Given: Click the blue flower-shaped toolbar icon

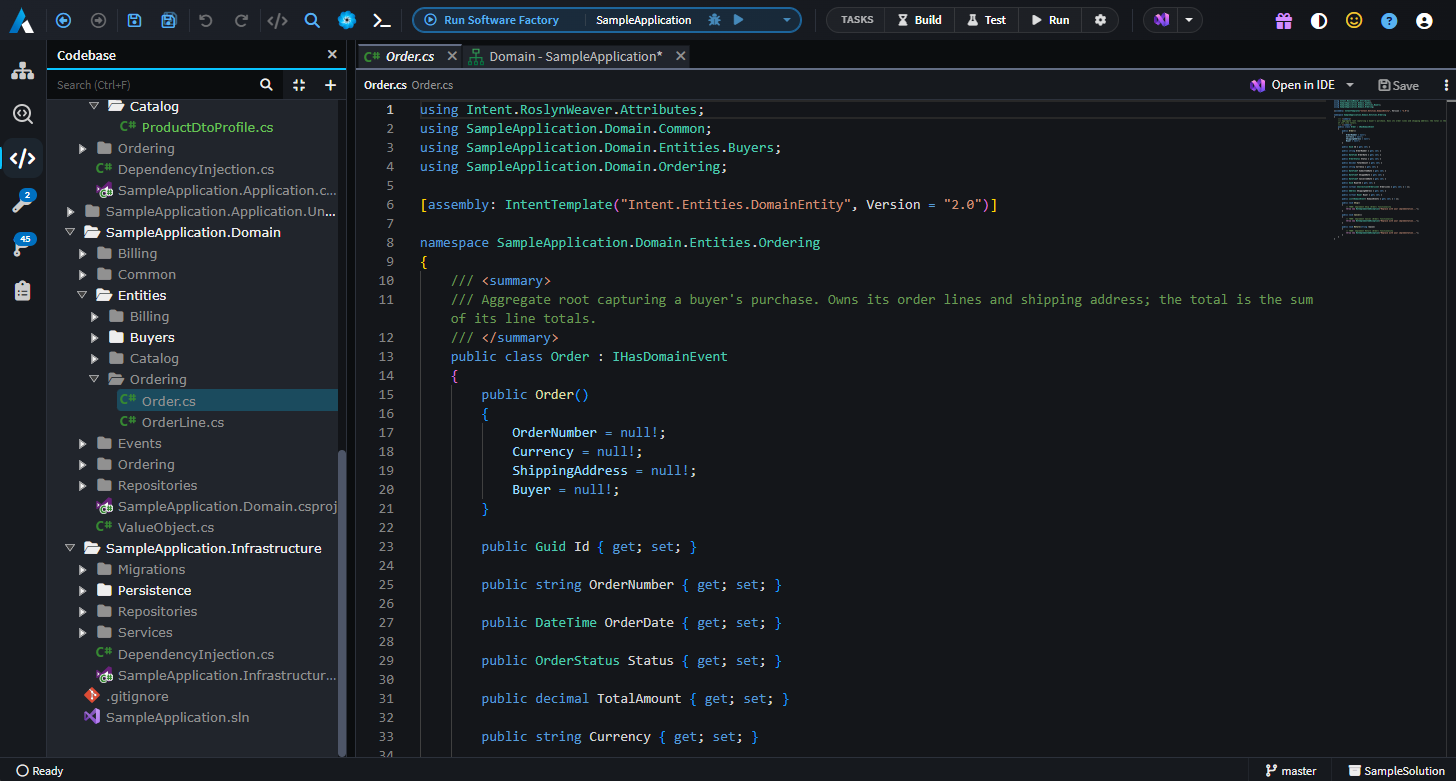Looking at the screenshot, I should [x=346, y=20].
